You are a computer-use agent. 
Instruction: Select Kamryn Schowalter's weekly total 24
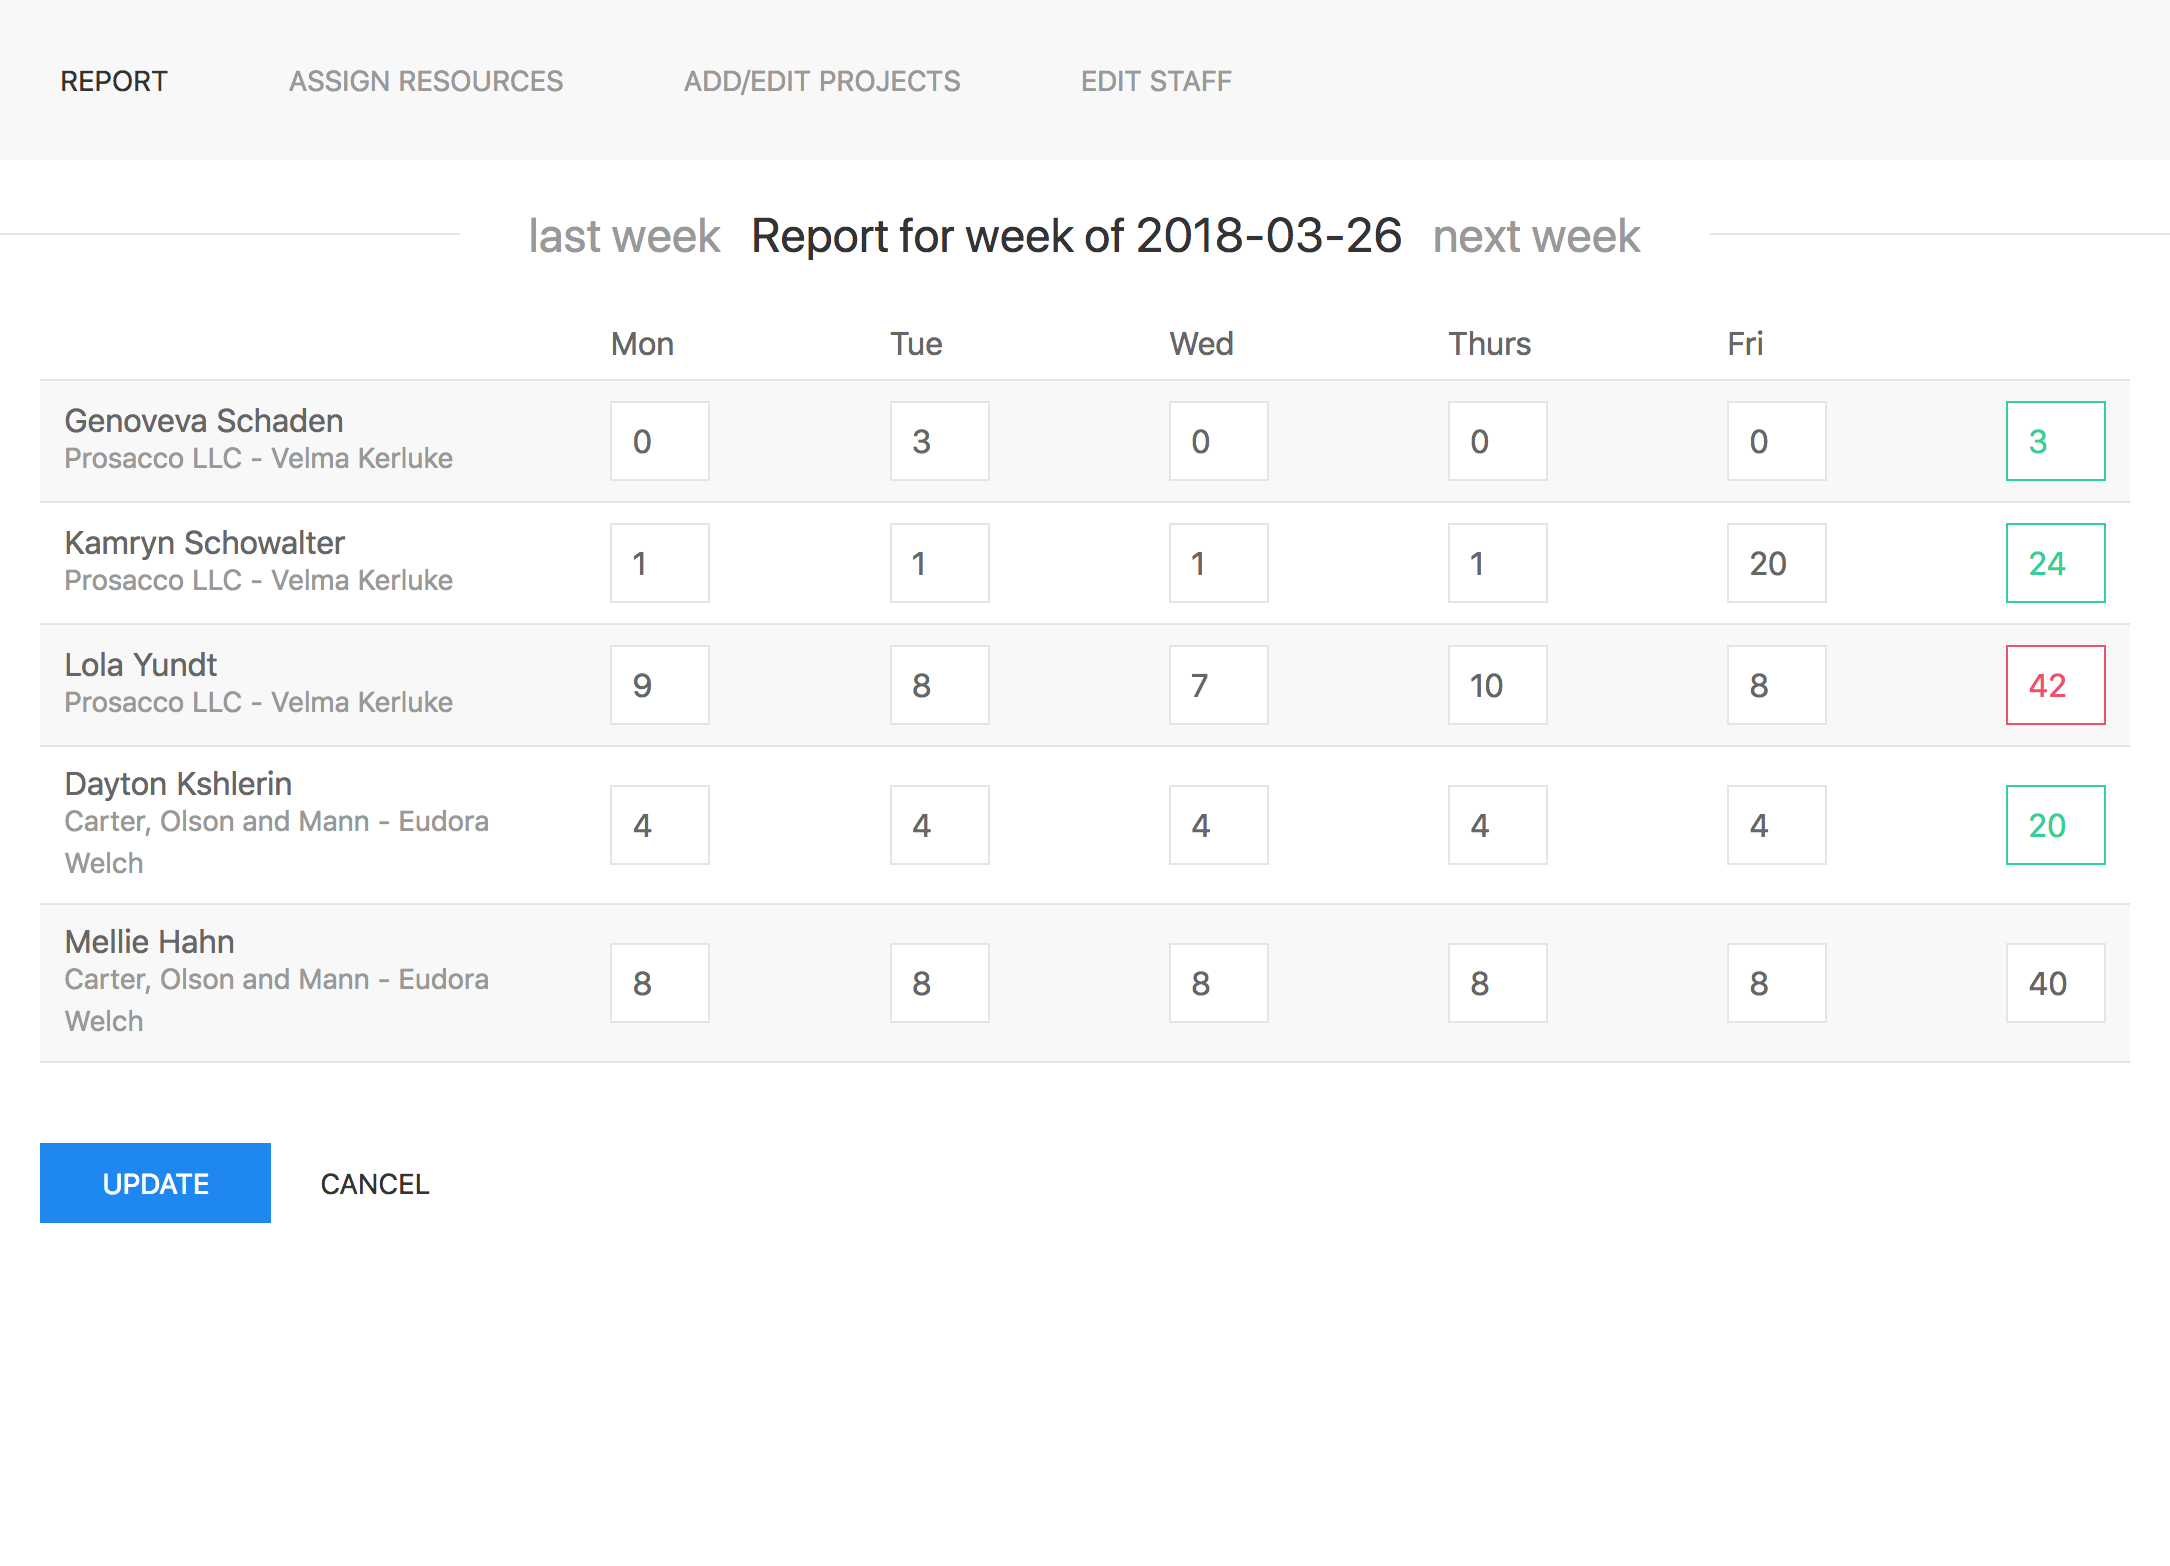point(2056,563)
